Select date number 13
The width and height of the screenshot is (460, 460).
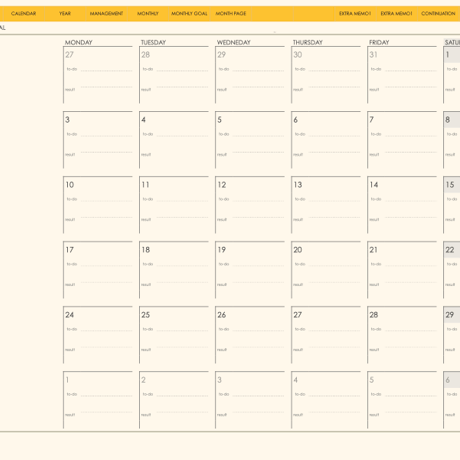click(x=298, y=185)
